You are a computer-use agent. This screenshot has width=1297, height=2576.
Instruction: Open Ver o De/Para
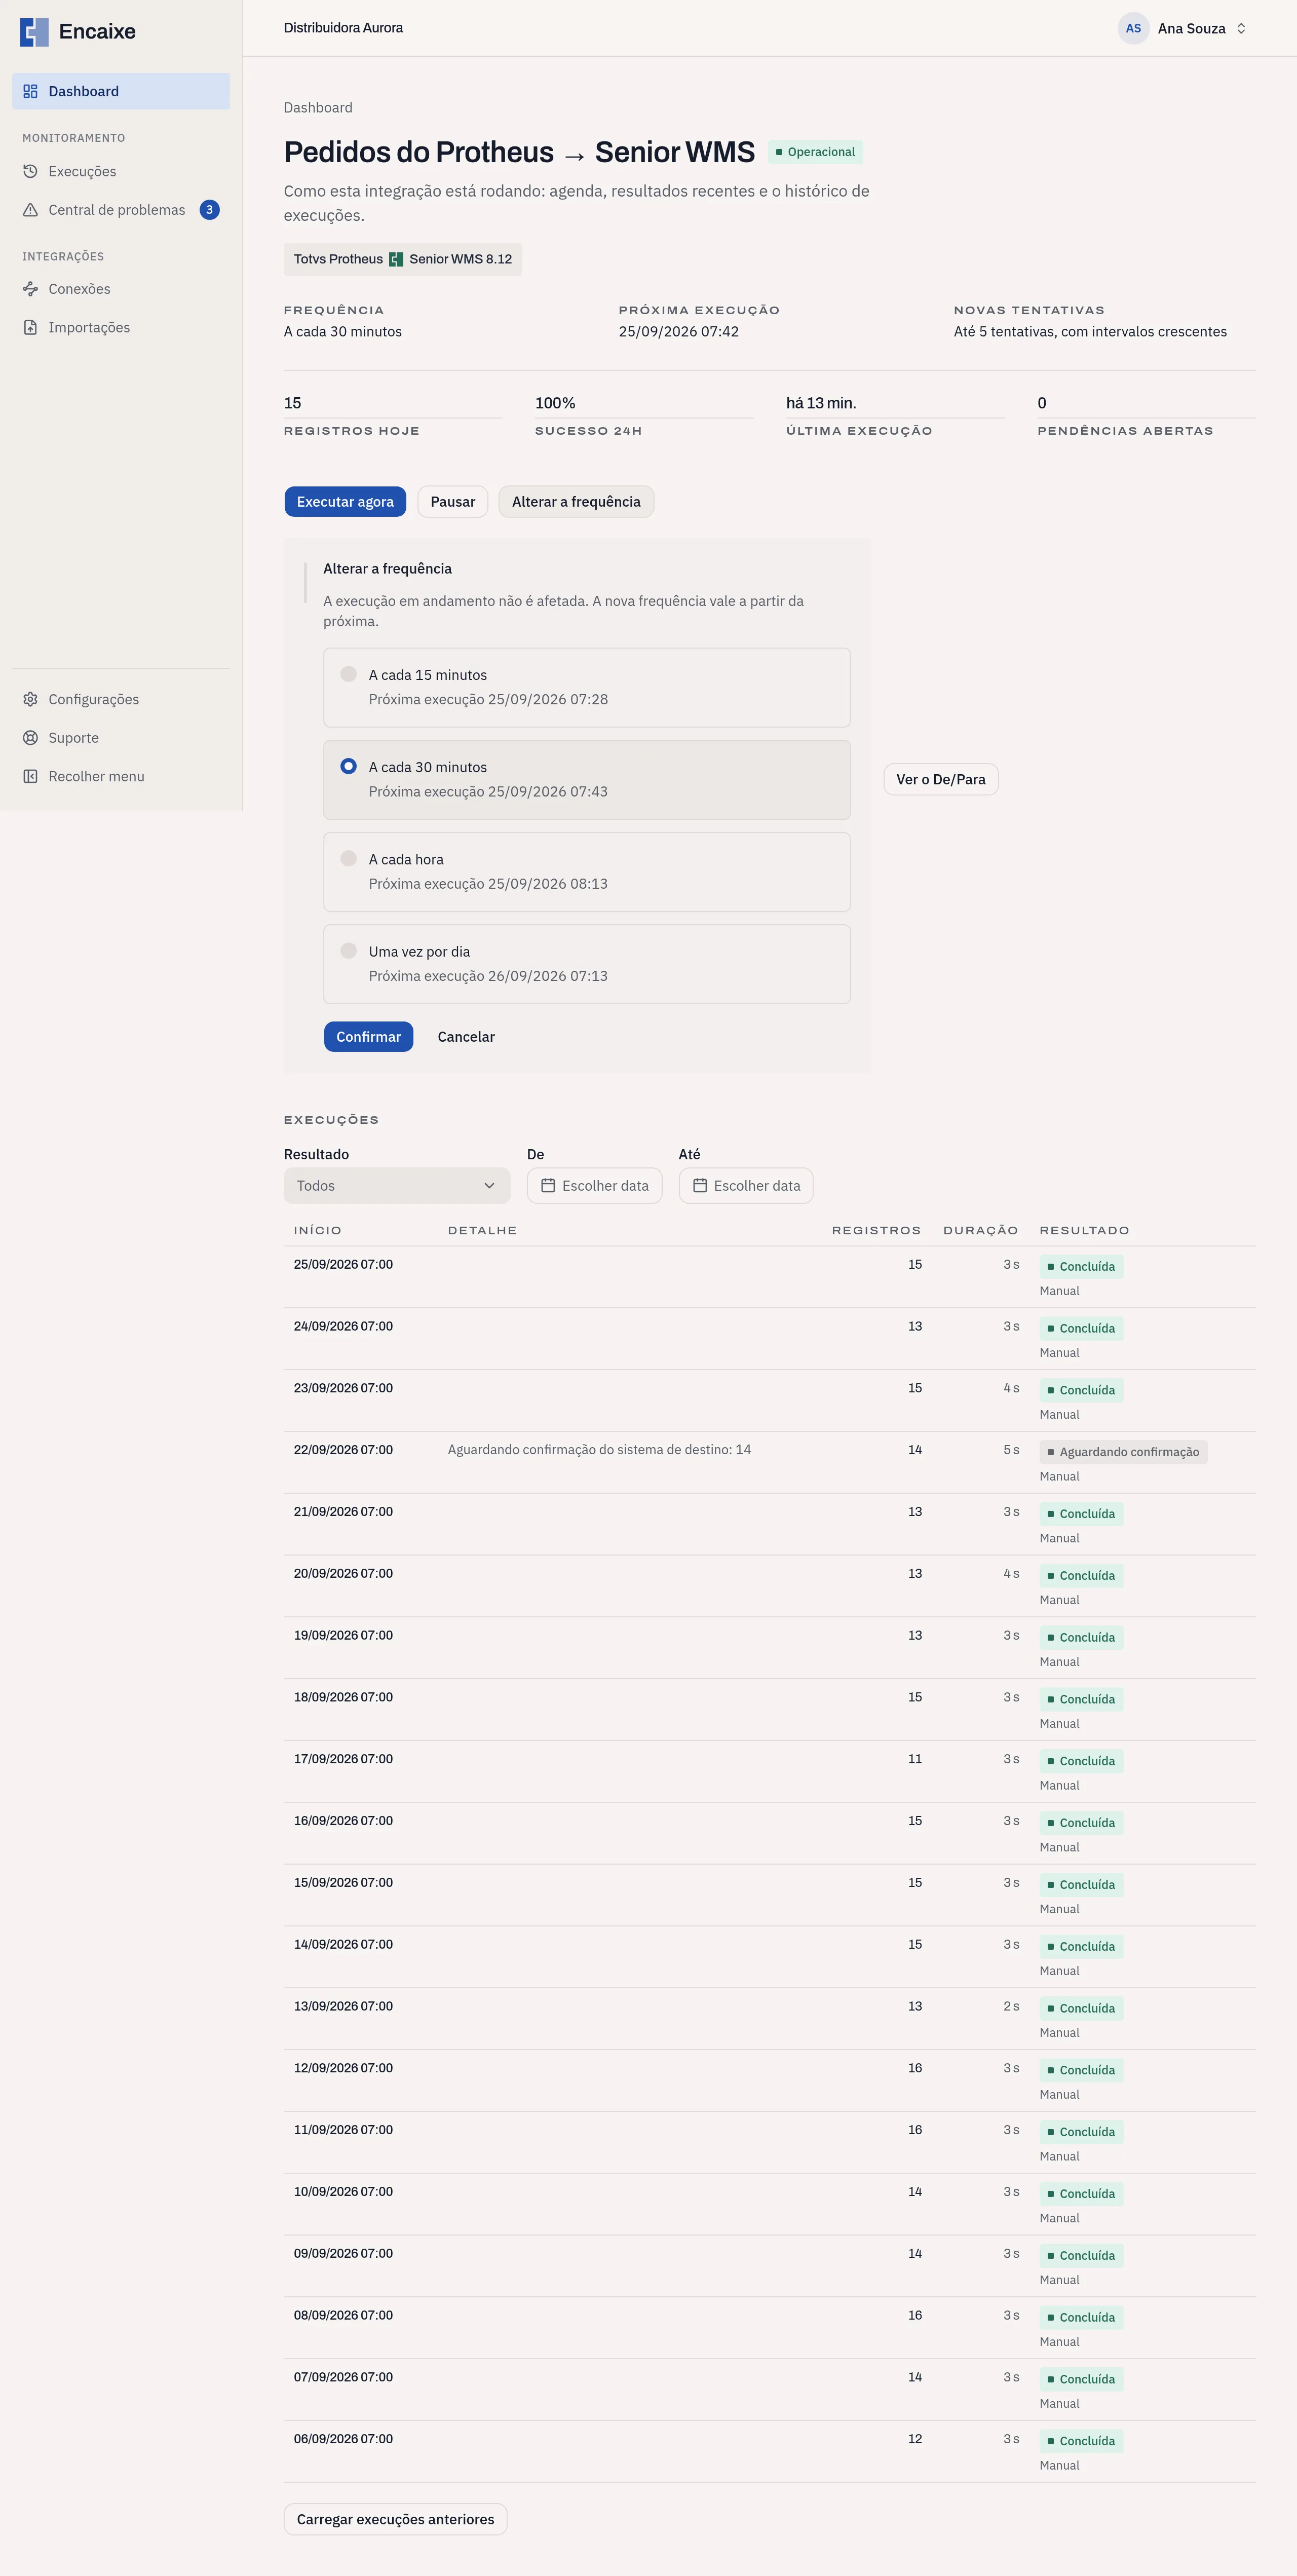point(941,779)
